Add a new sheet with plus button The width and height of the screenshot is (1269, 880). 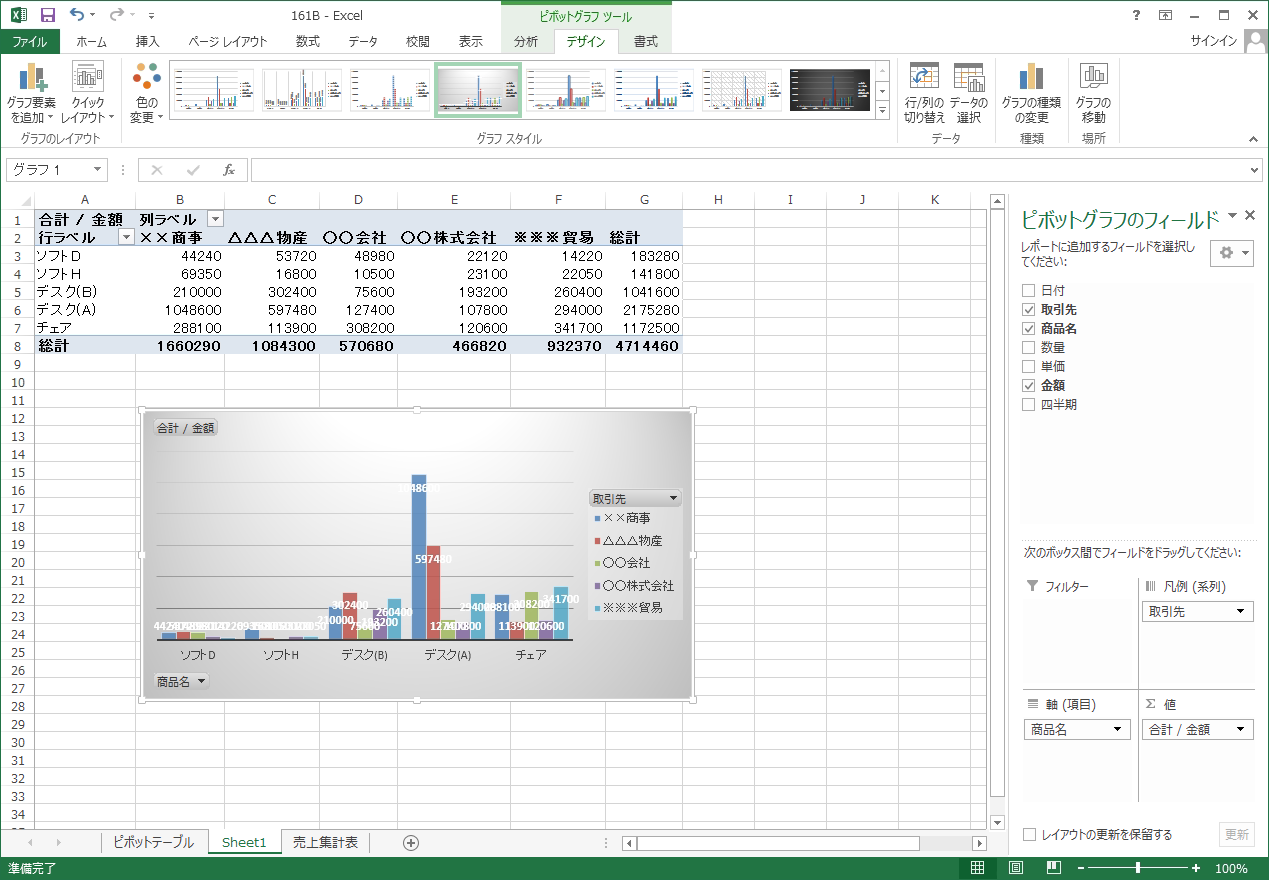coord(410,843)
